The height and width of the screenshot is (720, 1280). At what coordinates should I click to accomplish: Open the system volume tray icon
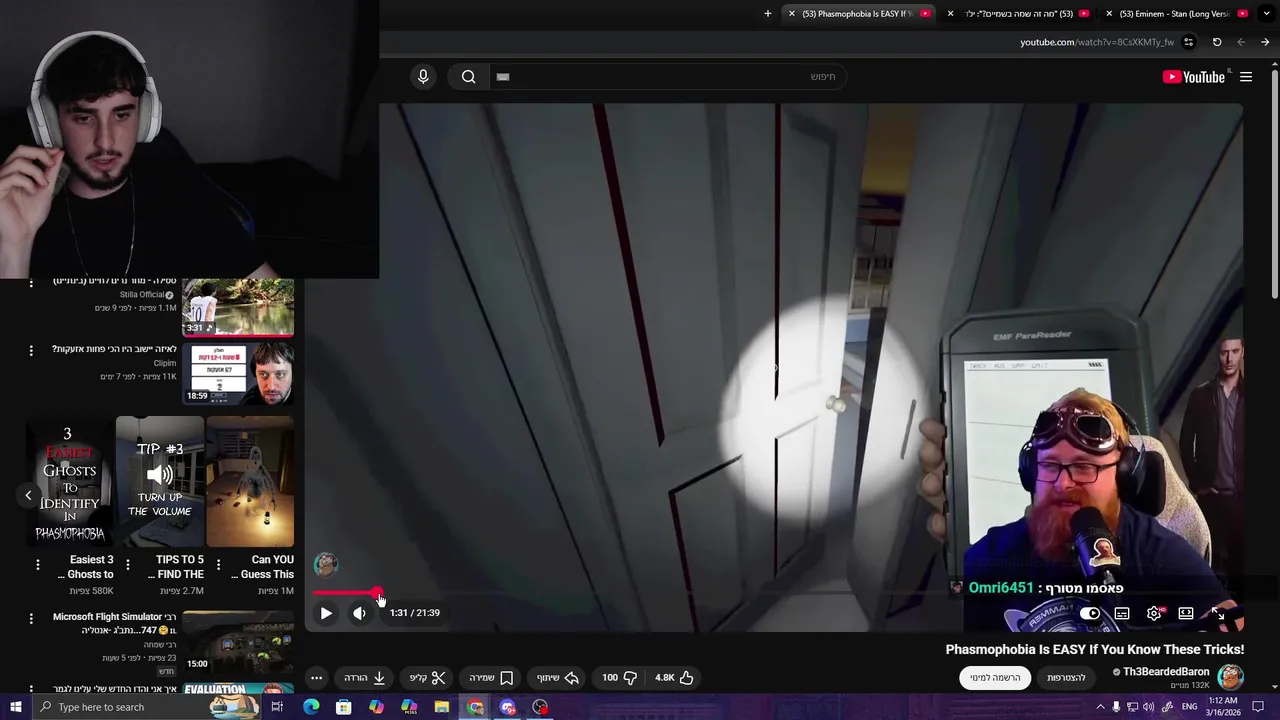tap(1149, 707)
